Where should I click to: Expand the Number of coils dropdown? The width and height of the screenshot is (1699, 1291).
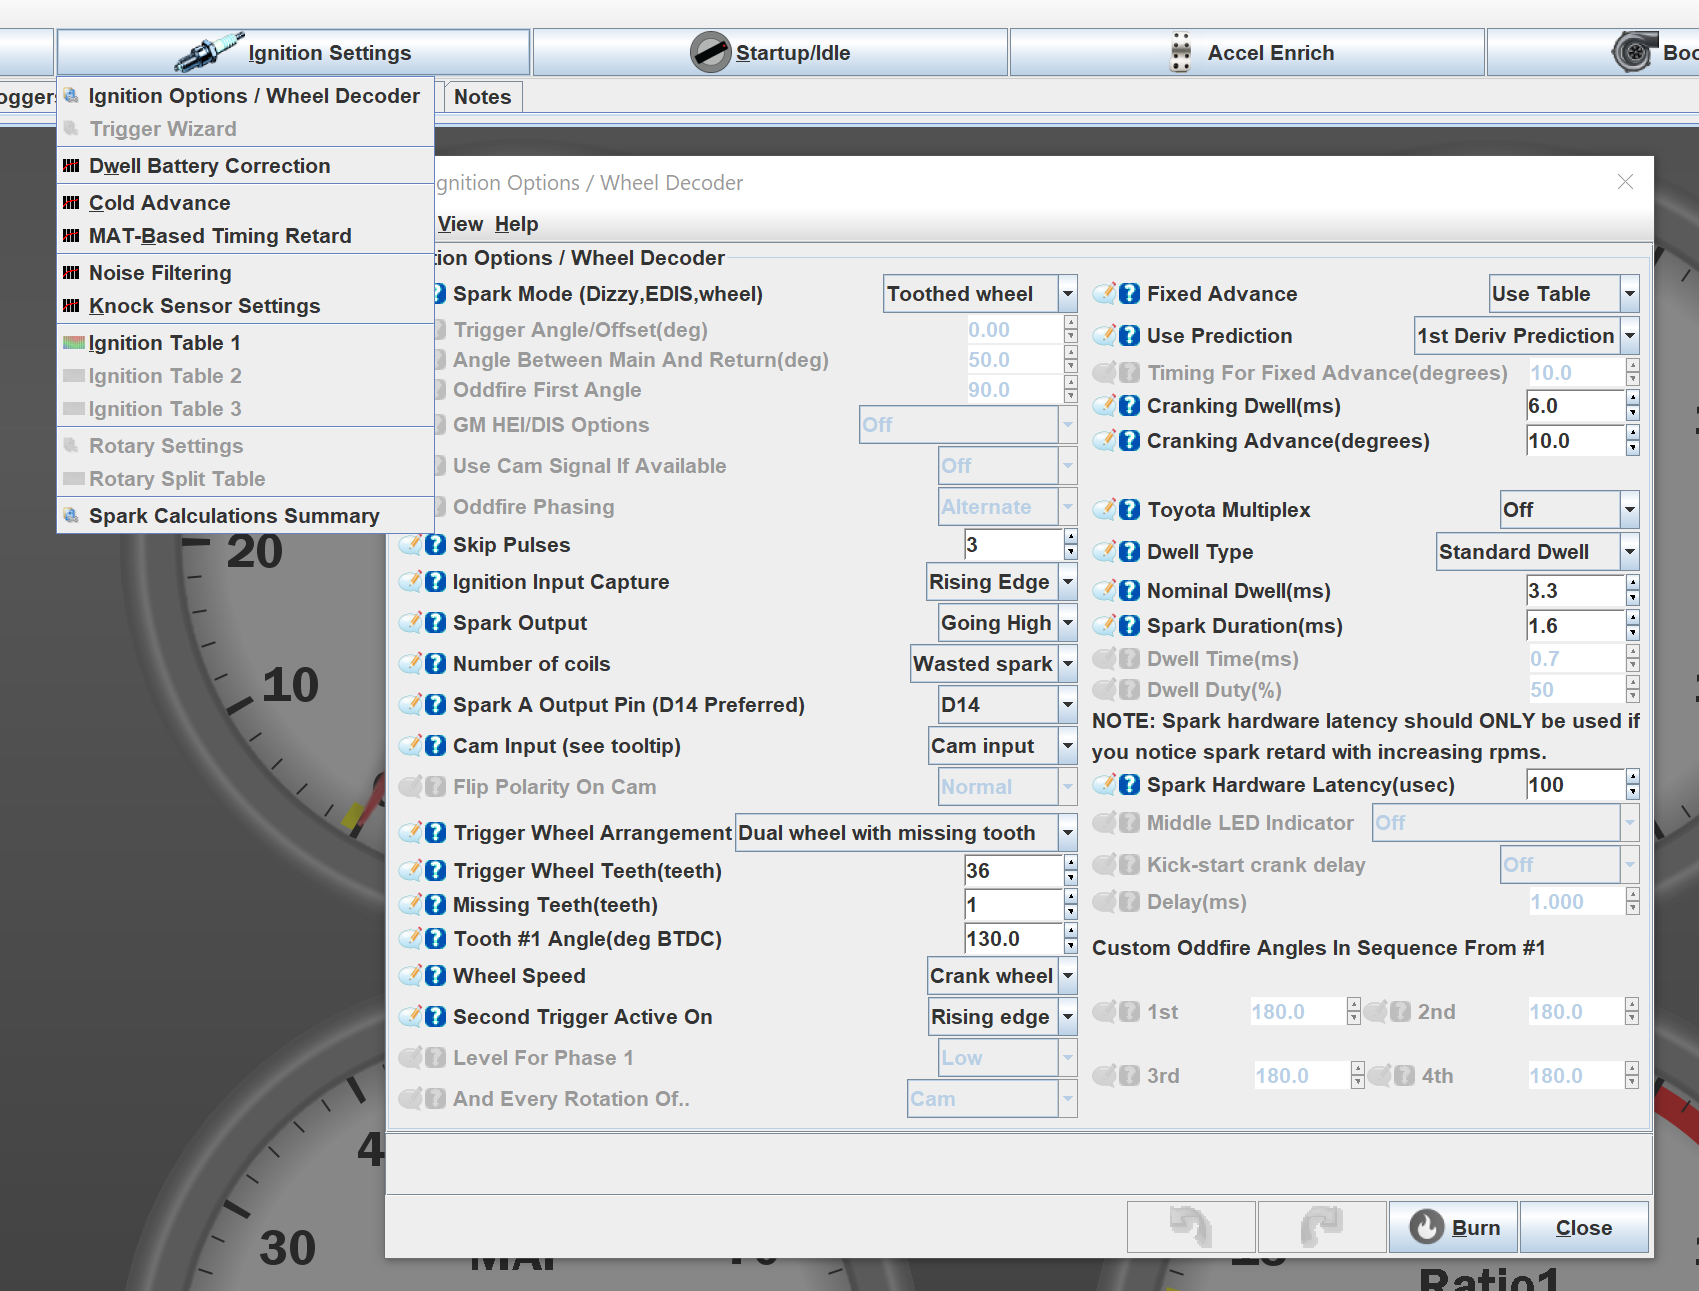[x=1067, y=664]
